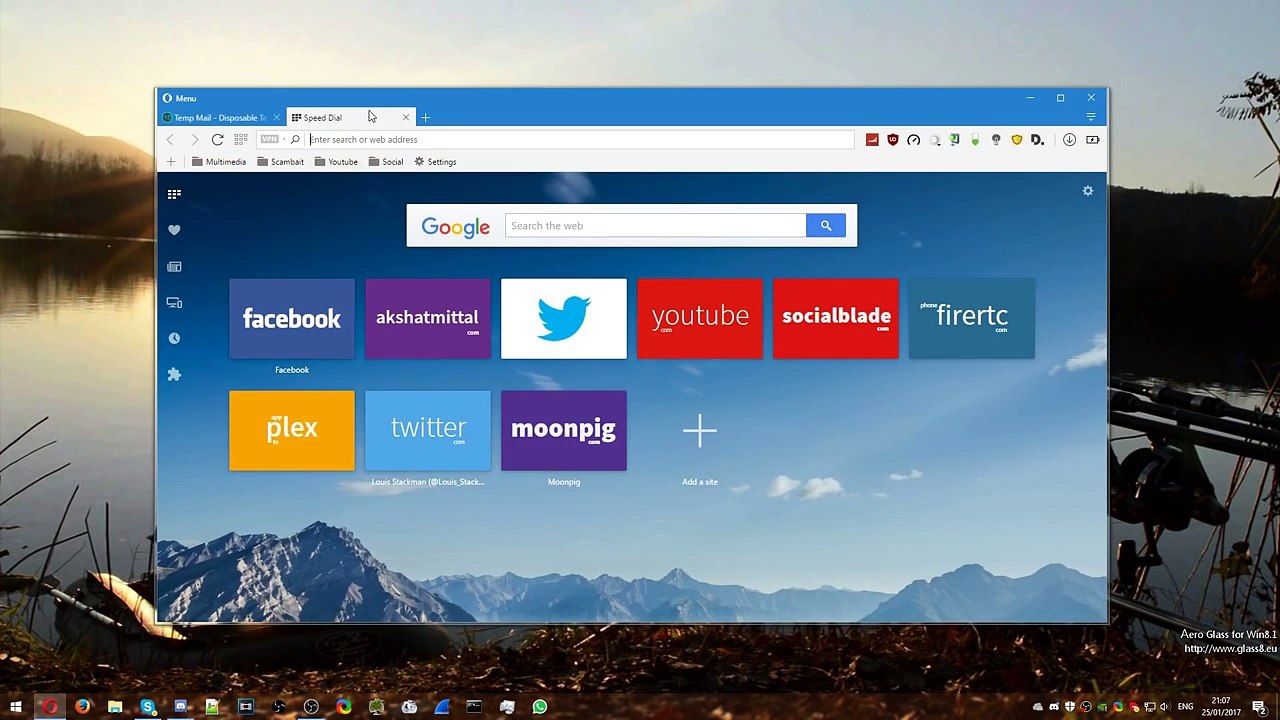Open Extensions puzzle icon in sidebar
Image resolution: width=1280 pixels, height=720 pixels.
(174, 374)
